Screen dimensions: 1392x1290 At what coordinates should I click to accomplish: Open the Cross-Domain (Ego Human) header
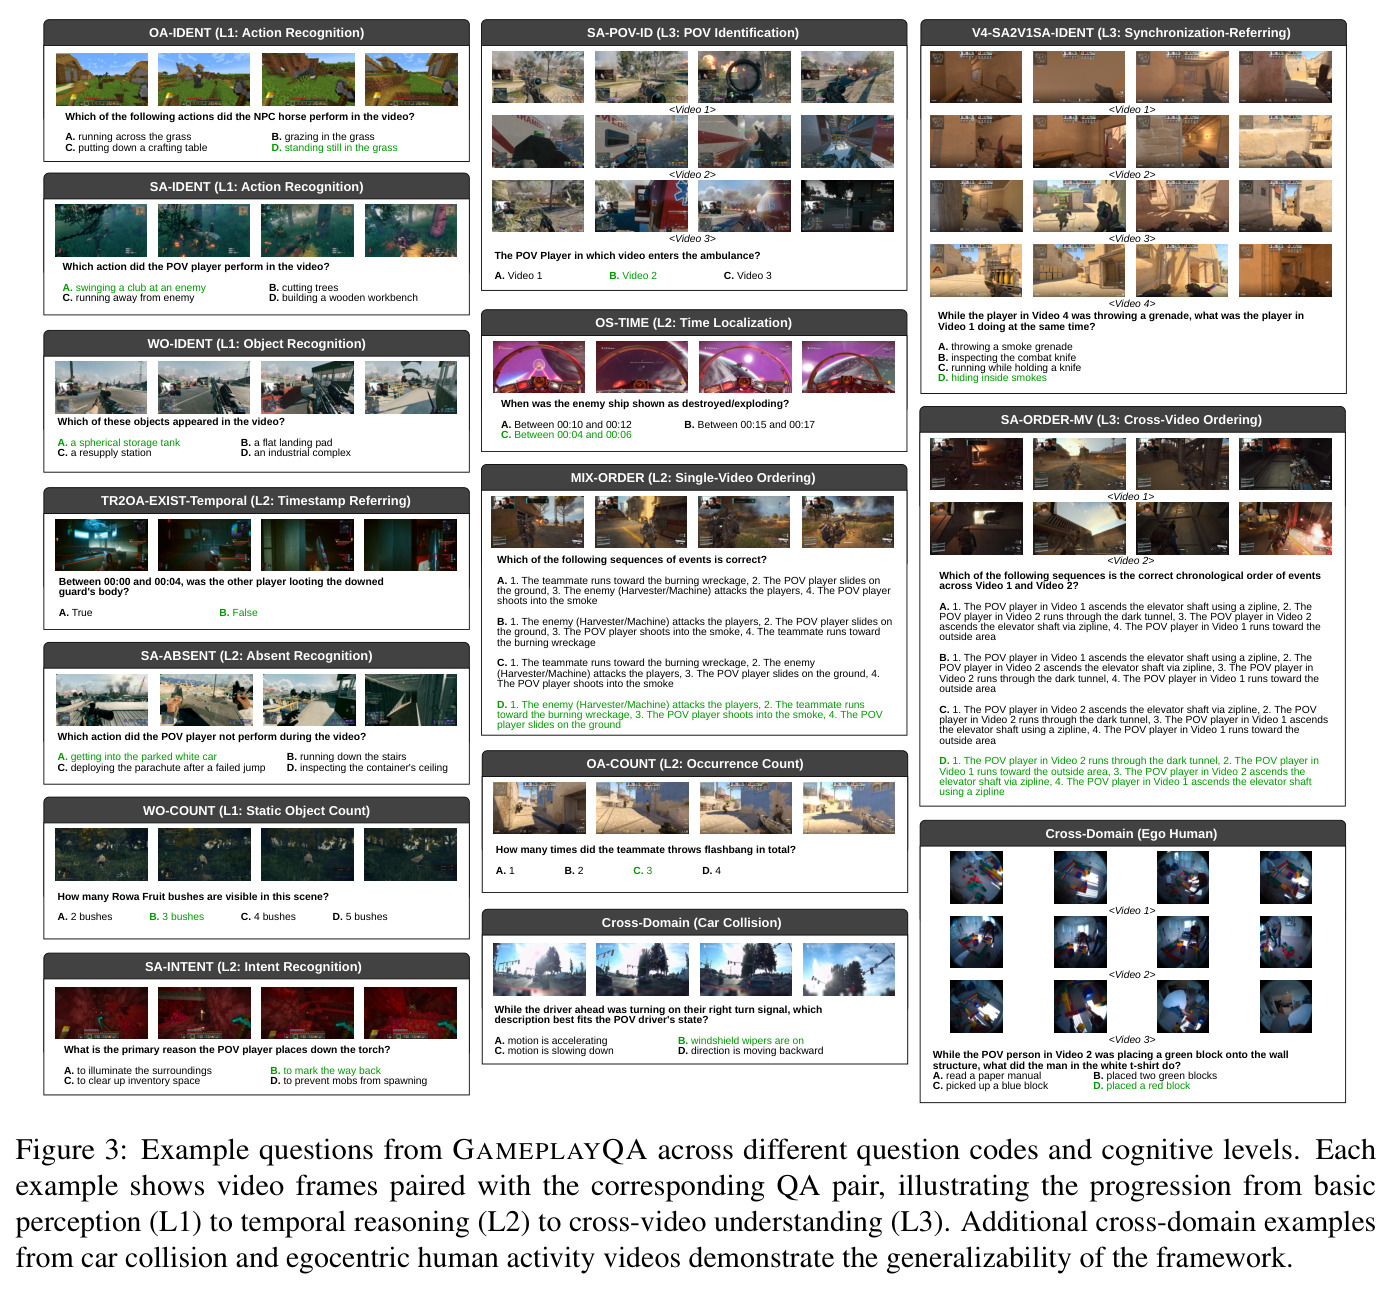click(1131, 834)
